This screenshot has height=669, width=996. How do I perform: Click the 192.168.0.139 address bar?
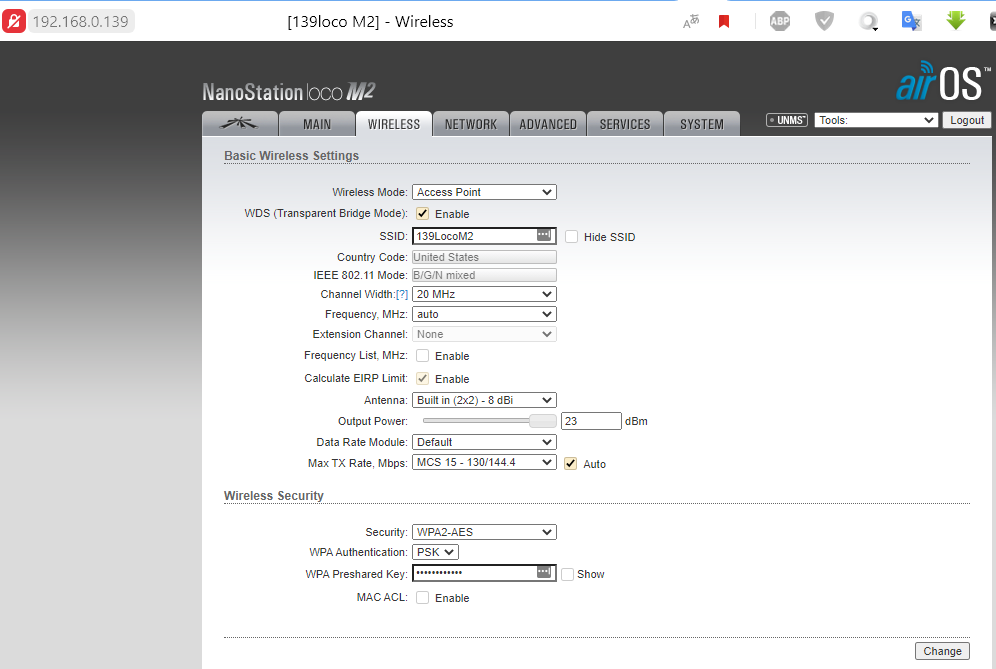click(81, 22)
